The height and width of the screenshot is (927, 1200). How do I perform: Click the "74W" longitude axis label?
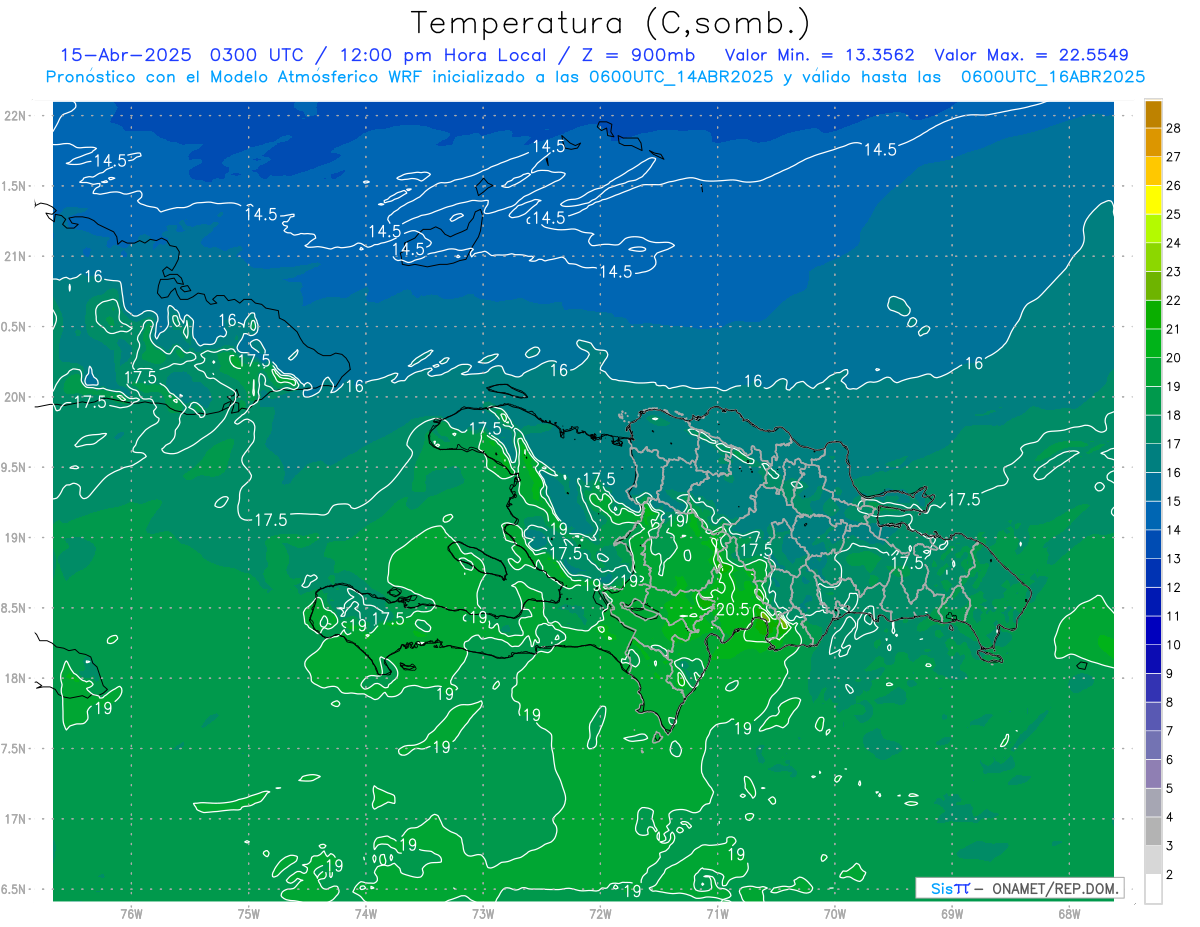366,914
